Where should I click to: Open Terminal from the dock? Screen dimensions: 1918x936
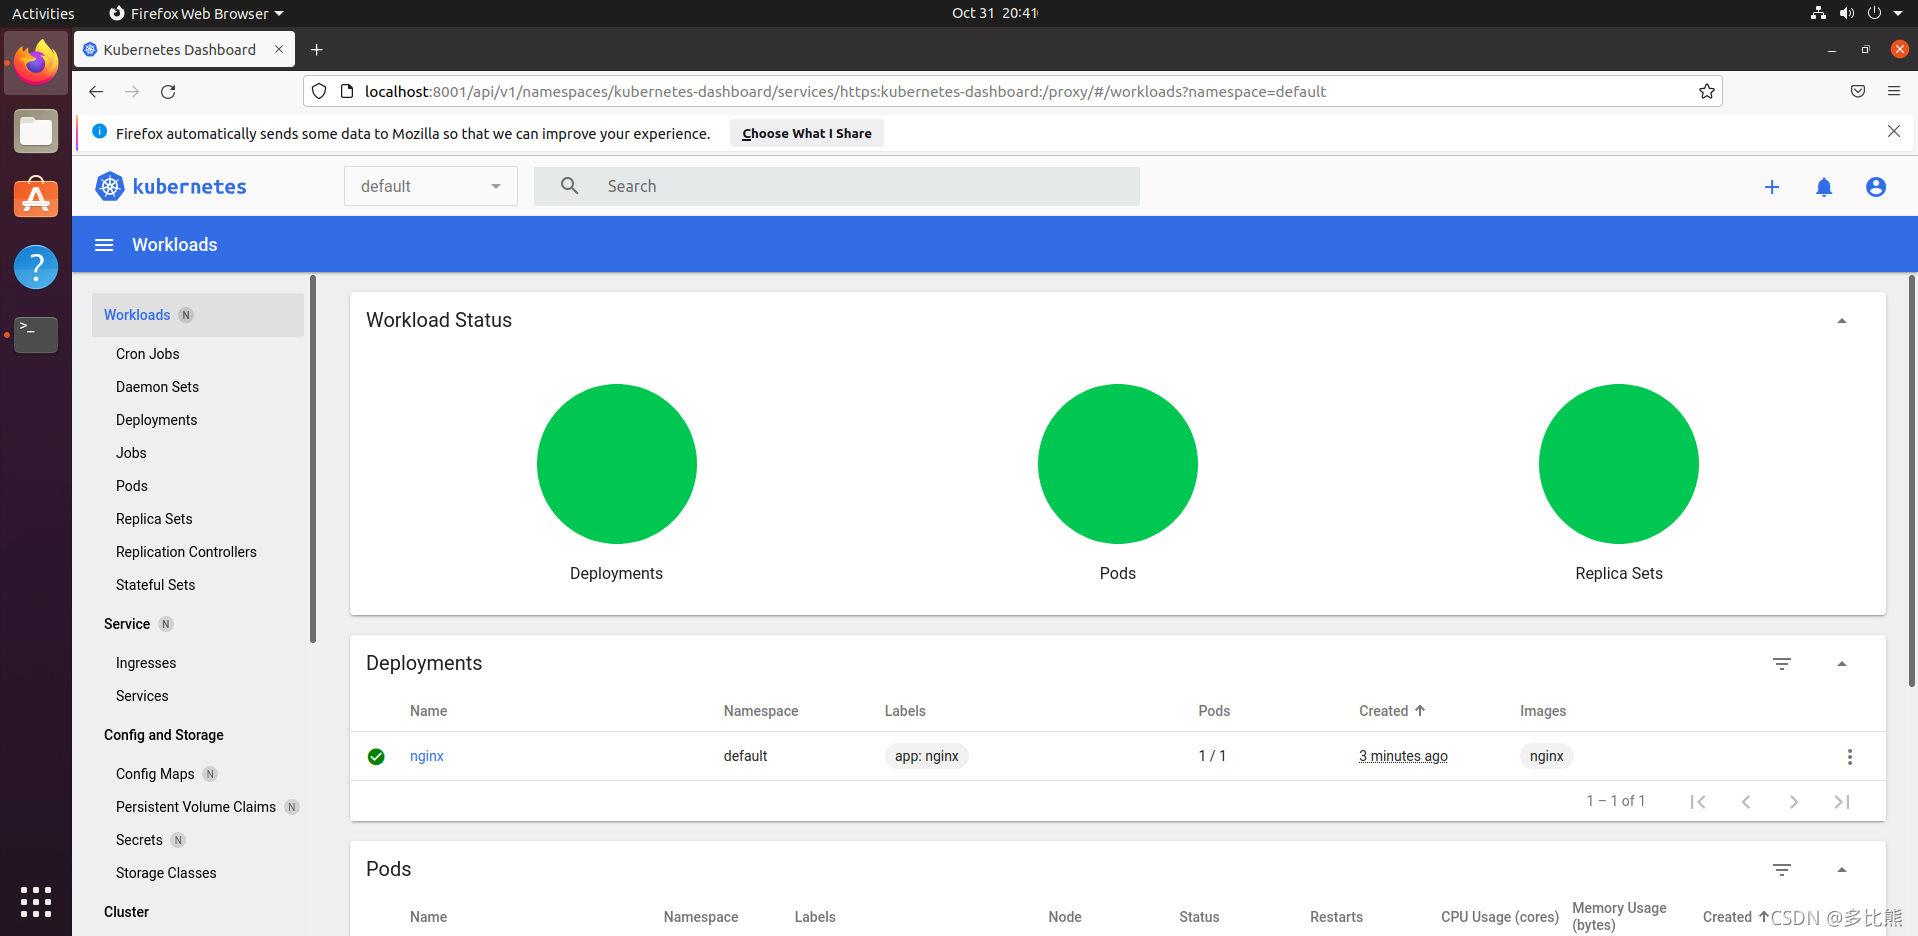point(36,335)
